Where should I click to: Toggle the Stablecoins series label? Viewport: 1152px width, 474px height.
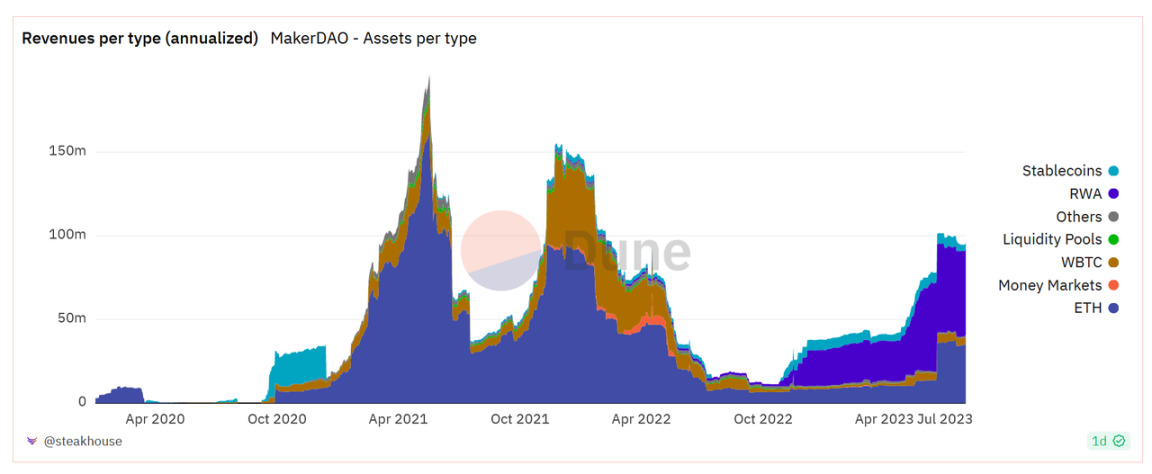(1061, 171)
